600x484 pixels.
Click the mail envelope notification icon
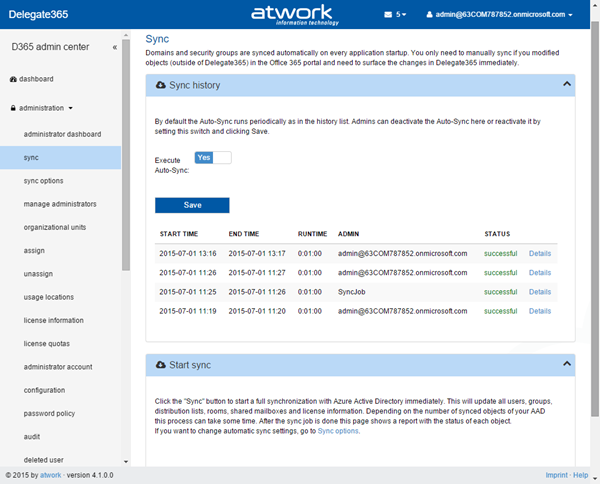[388, 15]
